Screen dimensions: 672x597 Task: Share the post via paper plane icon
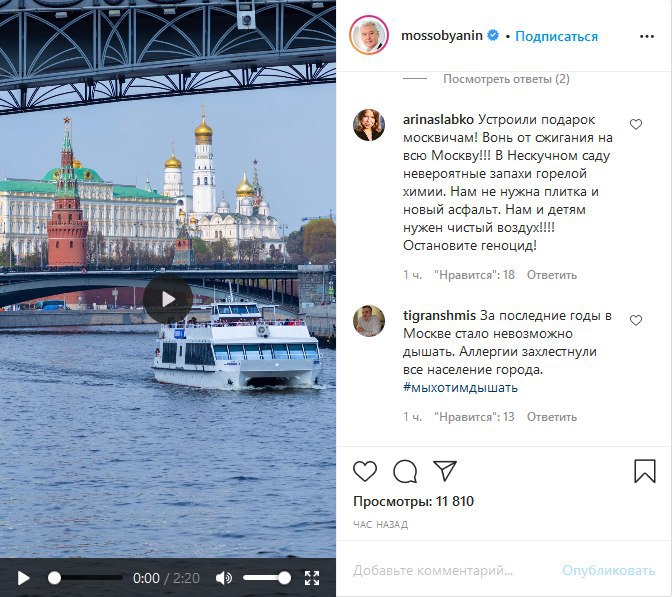coord(445,471)
